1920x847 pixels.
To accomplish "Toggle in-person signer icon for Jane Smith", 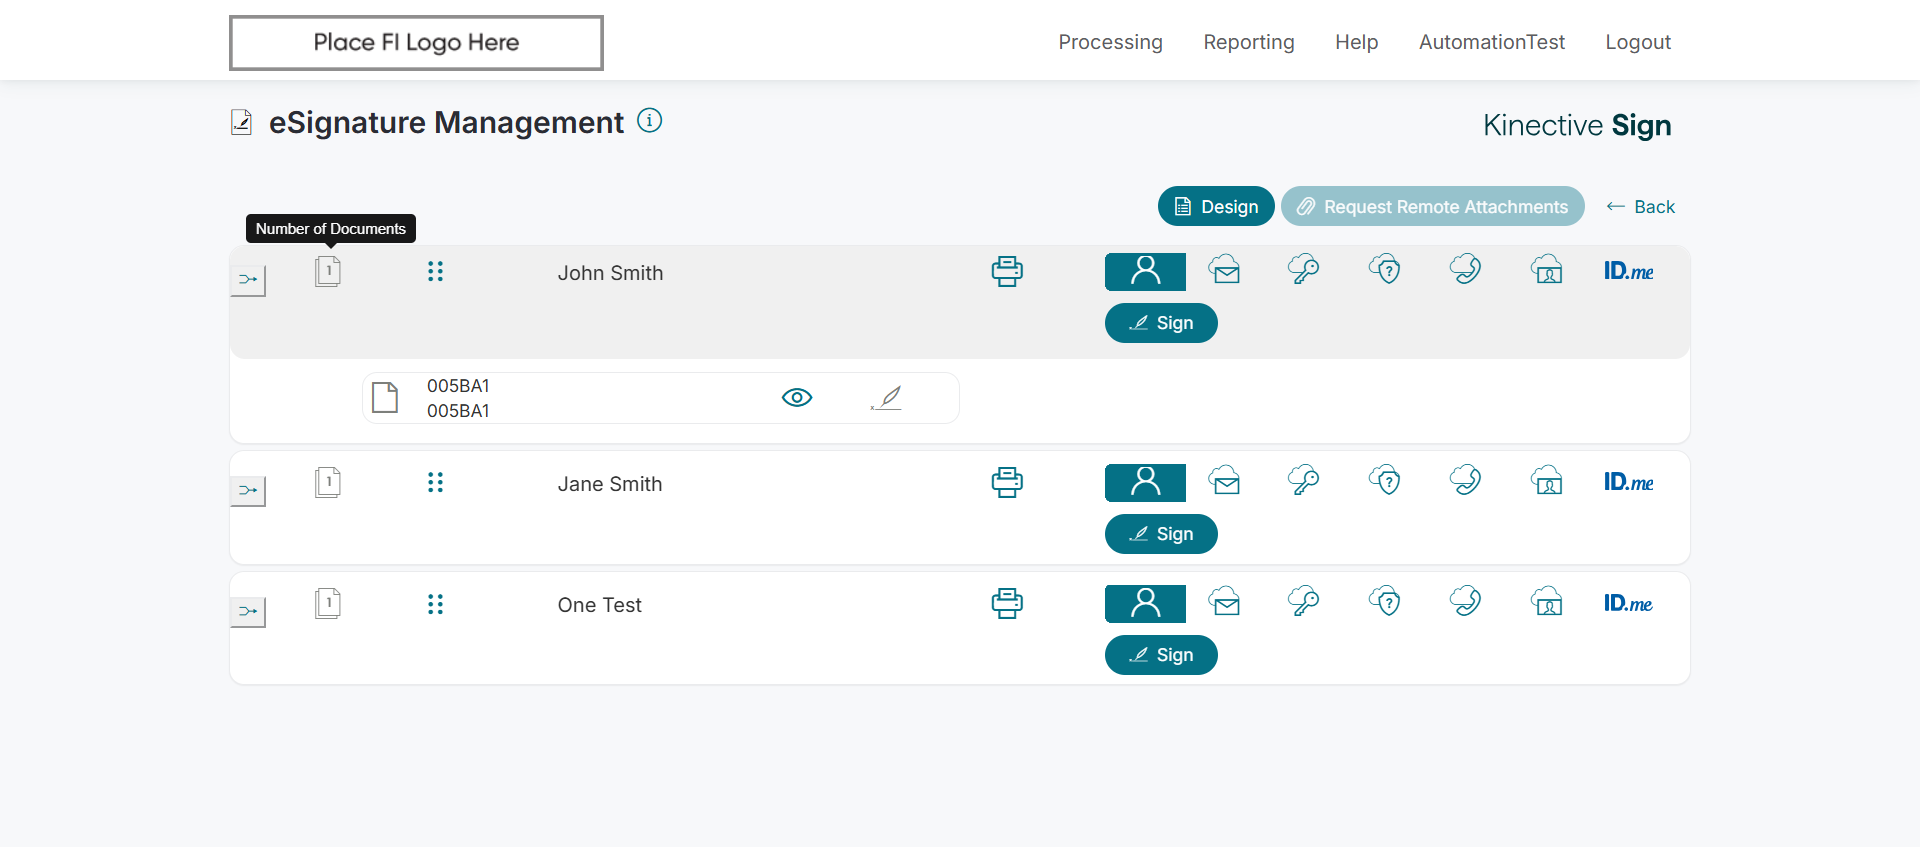I will 1145,483.
